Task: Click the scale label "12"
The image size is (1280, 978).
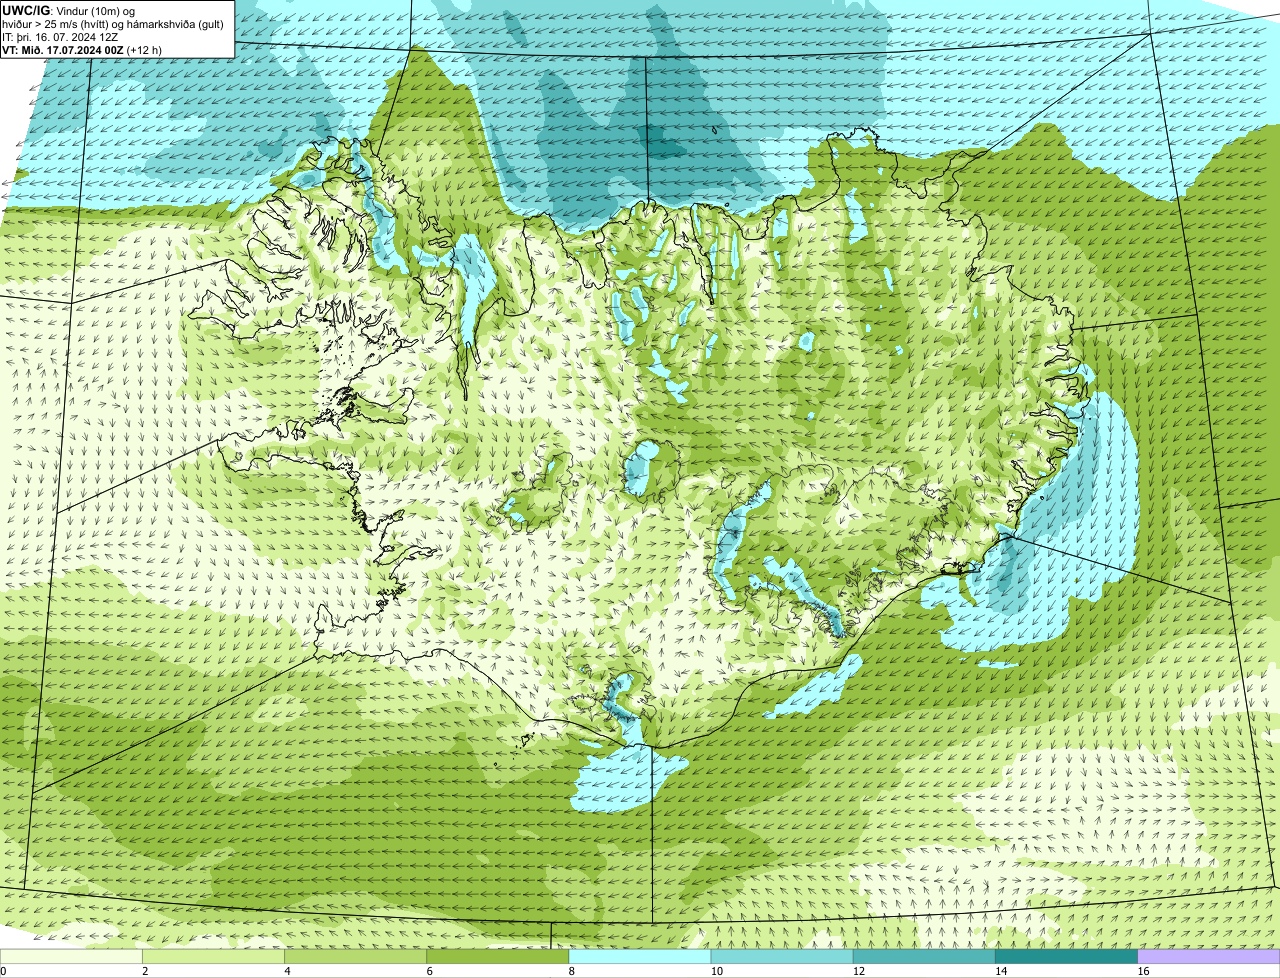Action: [859, 971]
